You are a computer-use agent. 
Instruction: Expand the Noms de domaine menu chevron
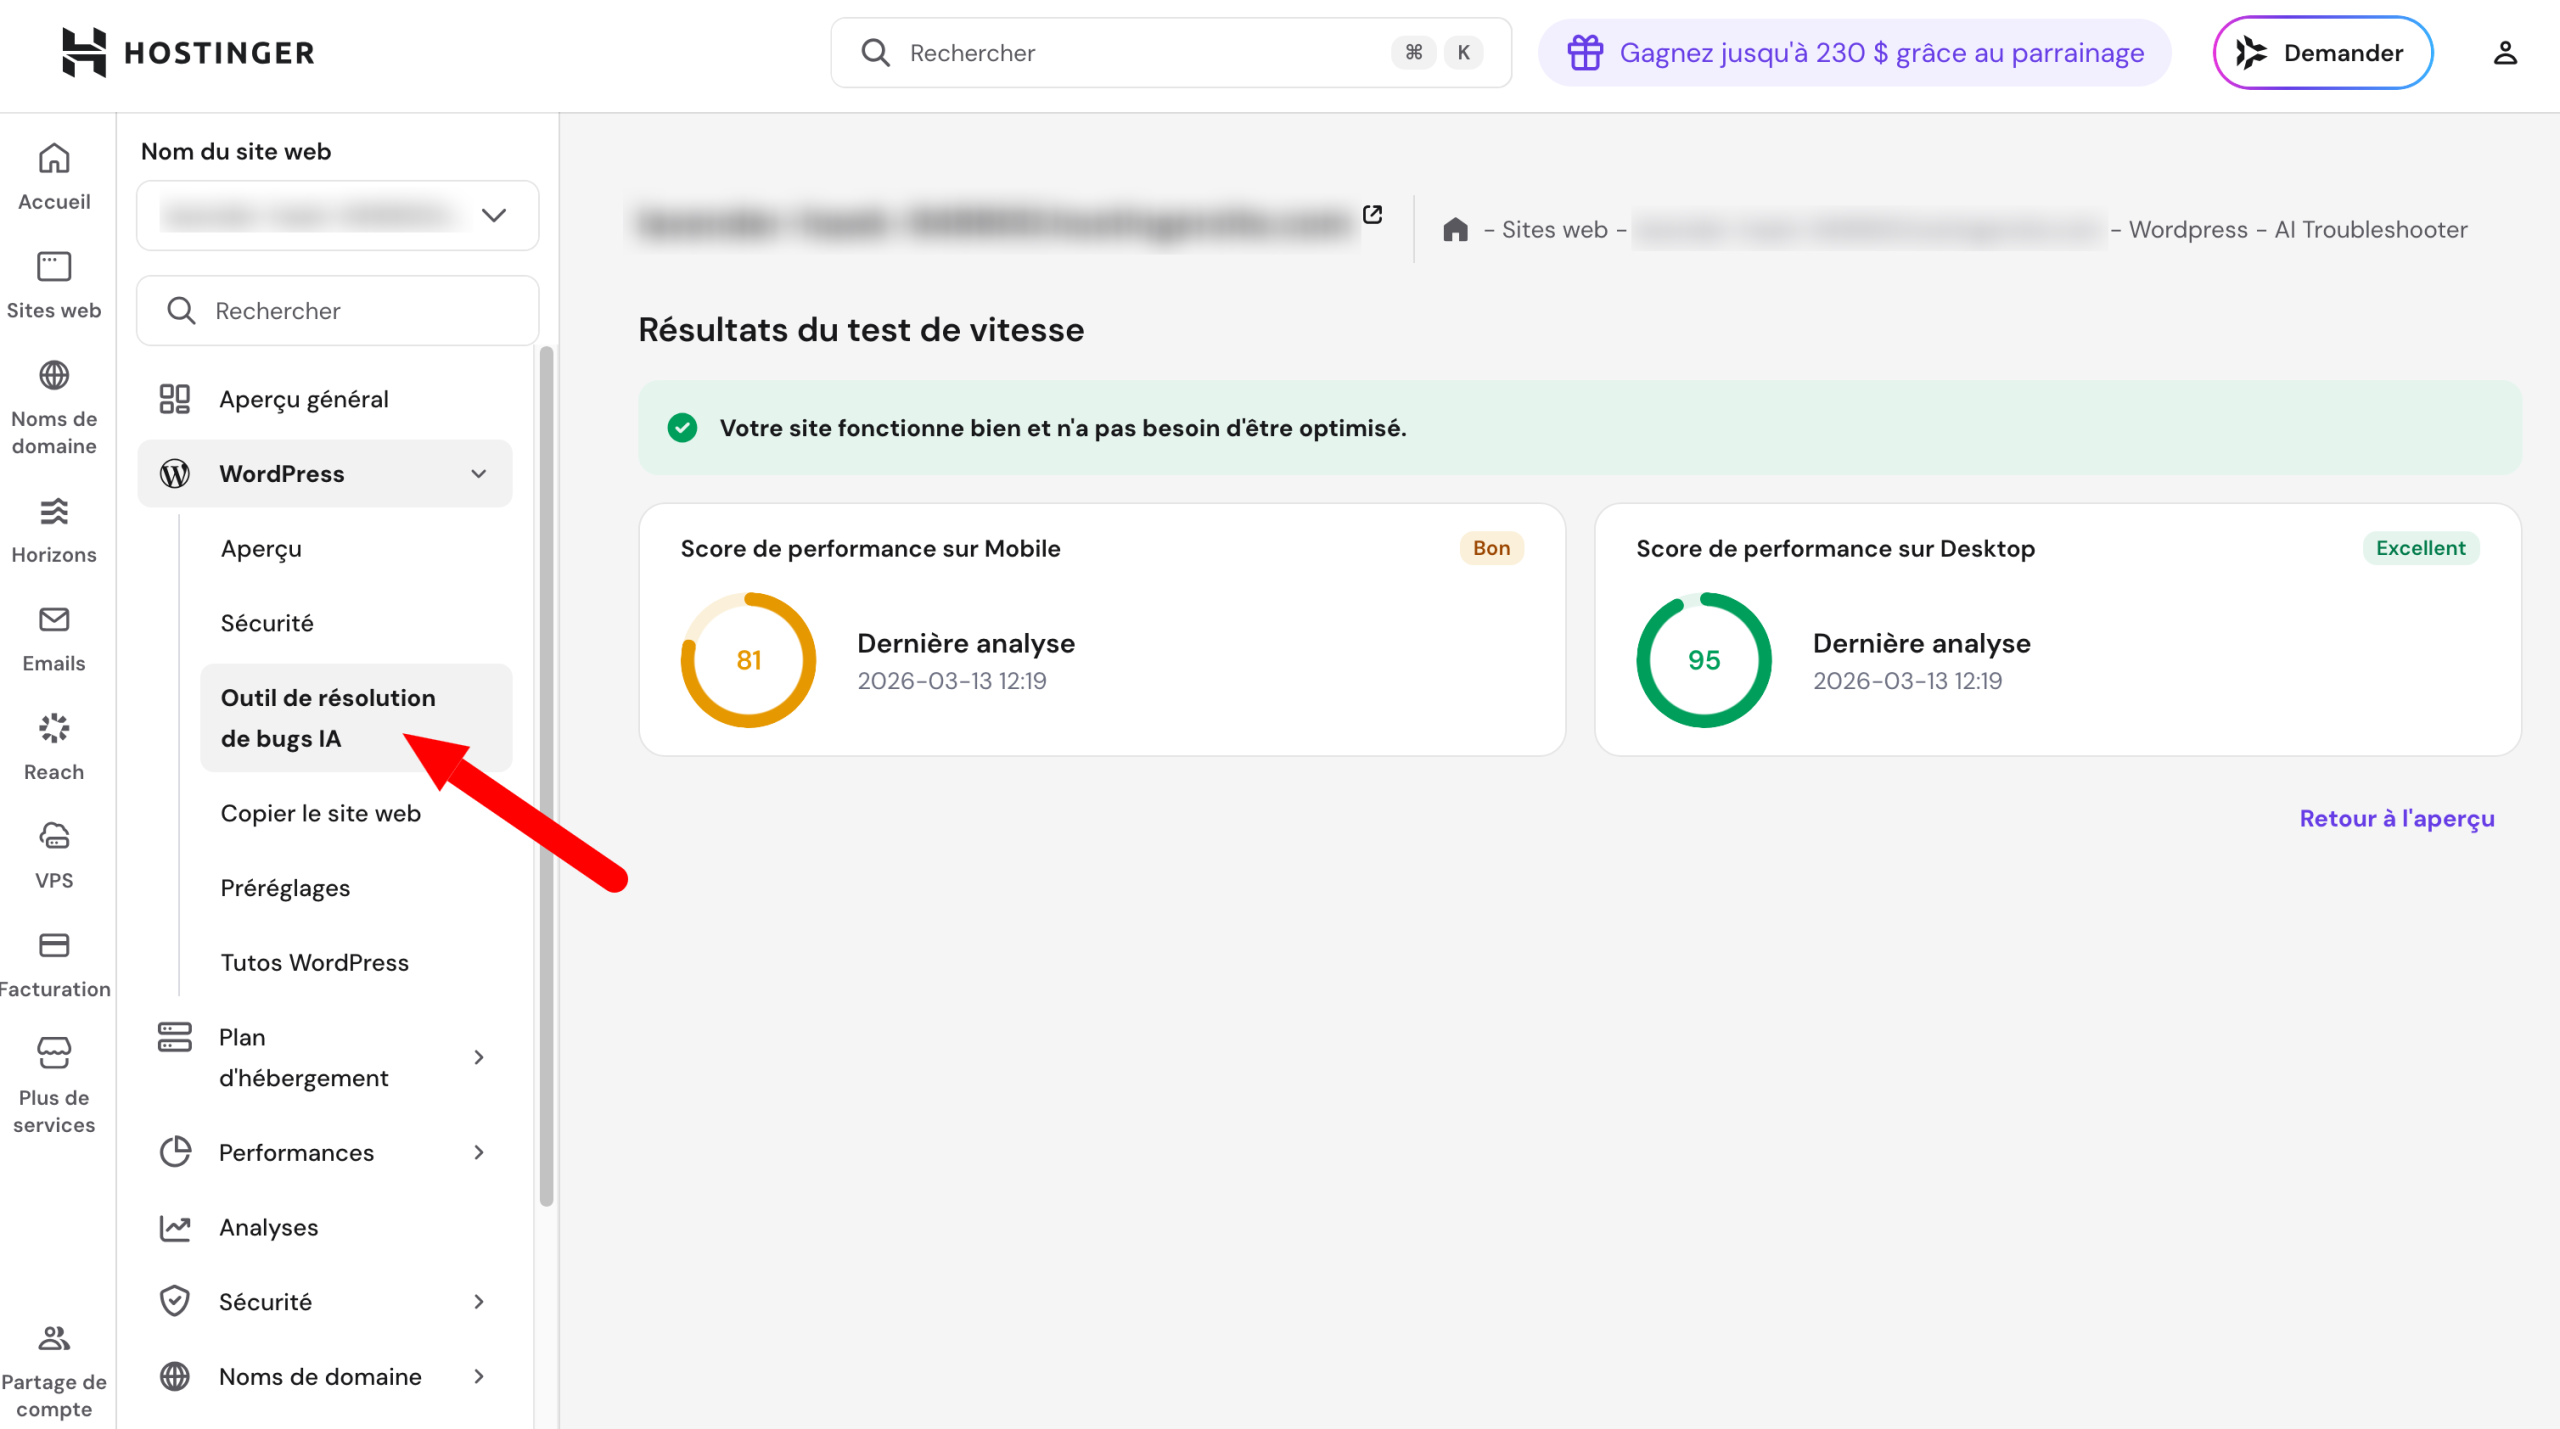pos(479,1376)
